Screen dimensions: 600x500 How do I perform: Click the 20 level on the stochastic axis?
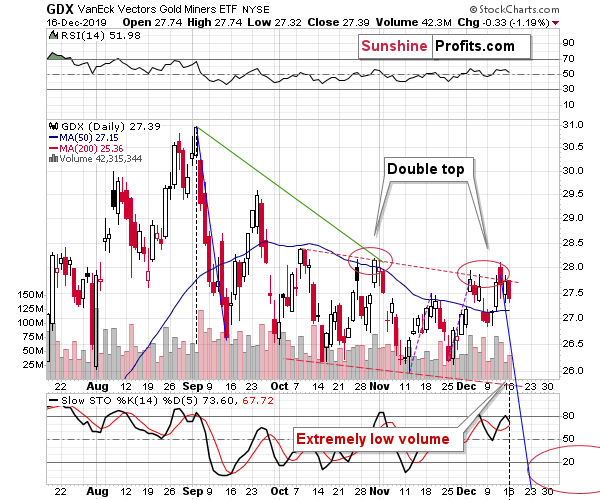[x=568, y=462]
